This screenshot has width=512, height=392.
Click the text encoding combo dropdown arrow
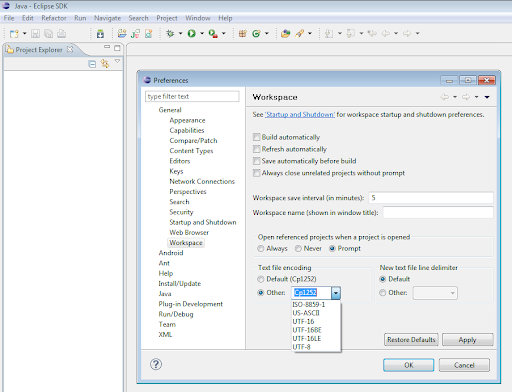coord(336,293)
